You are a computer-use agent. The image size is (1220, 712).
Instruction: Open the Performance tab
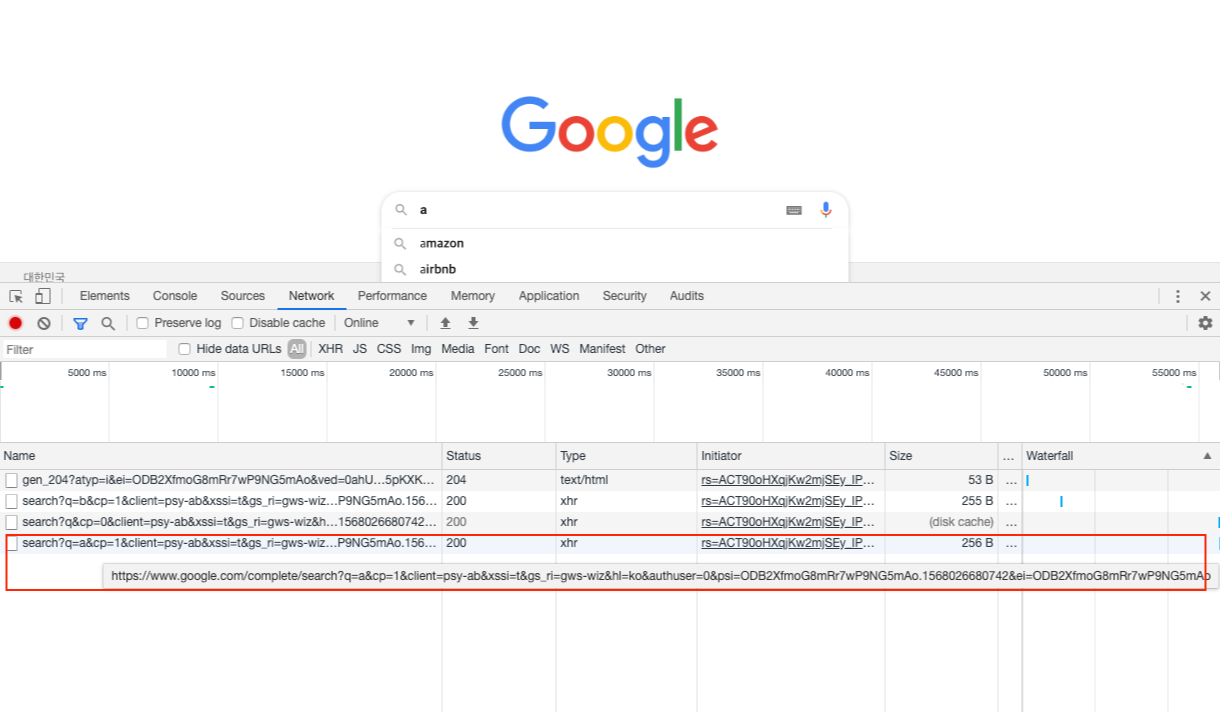392,296
